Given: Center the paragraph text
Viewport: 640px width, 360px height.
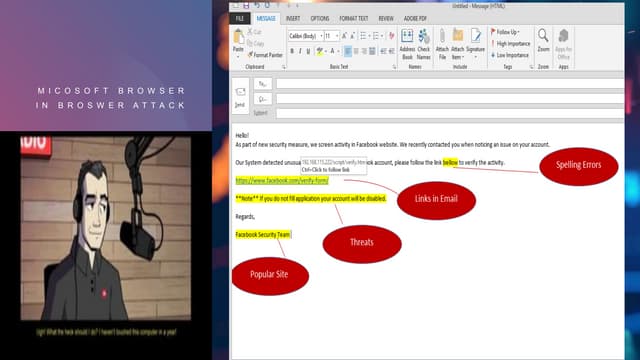Looking at the screenshot, I should tap(356, 51).
